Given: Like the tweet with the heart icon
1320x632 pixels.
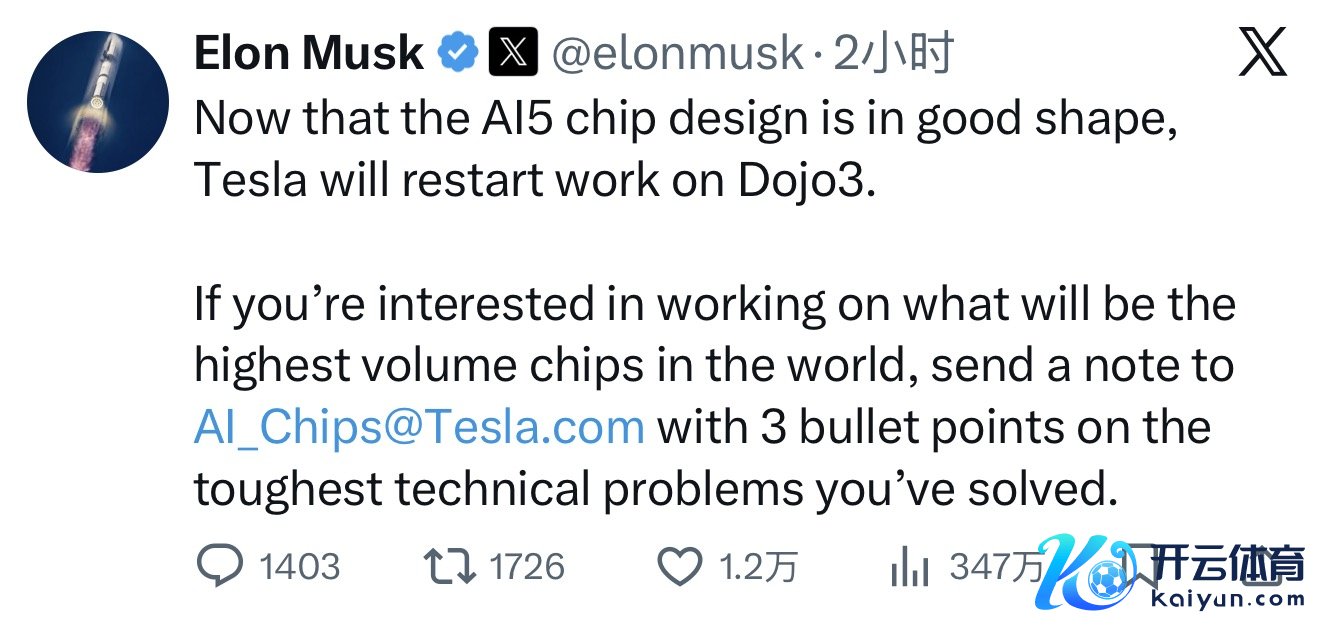Looking at the screenshot, I should [680, 568].
